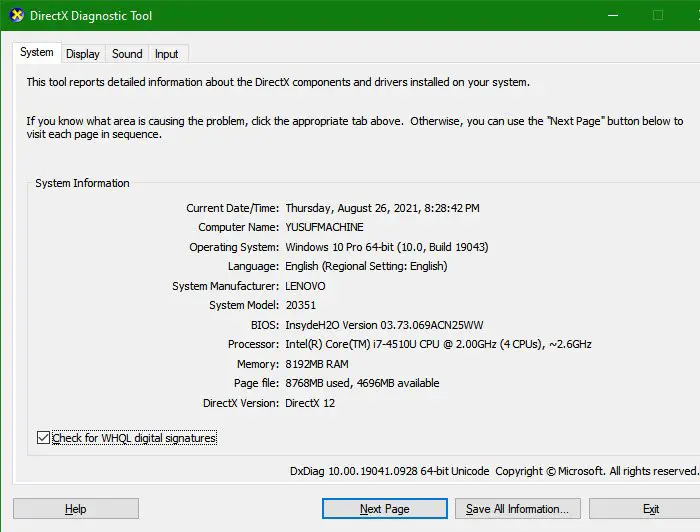Click the 8192MB RAM memory value

tap(317, 364)
